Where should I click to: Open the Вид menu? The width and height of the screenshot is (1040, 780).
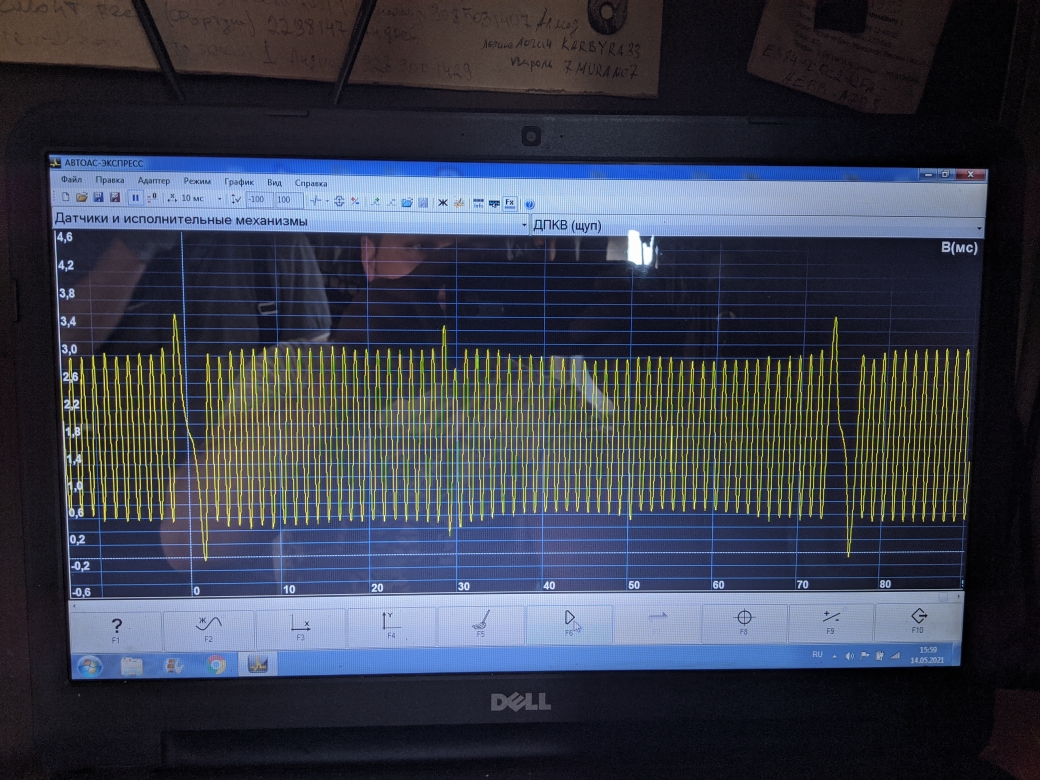pos(275,182)
